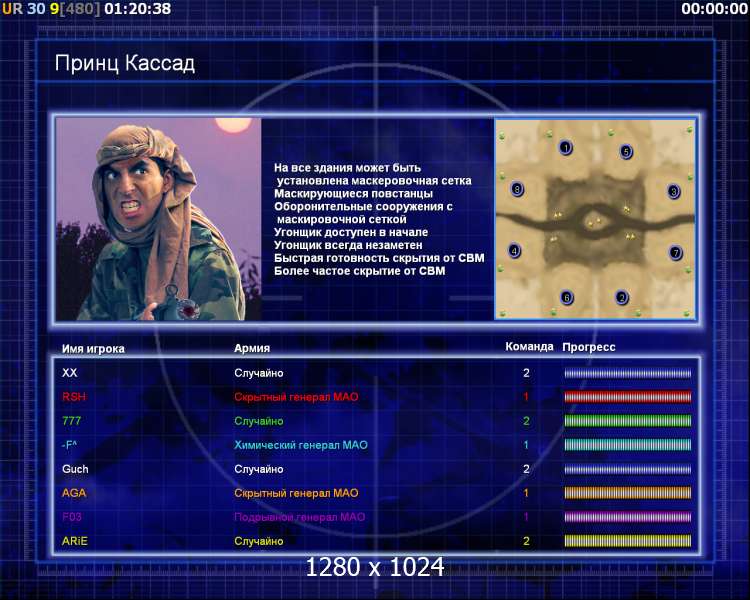Click the purple progress bar for player F03
Viewport: 750px width, 600px height.
628,517
